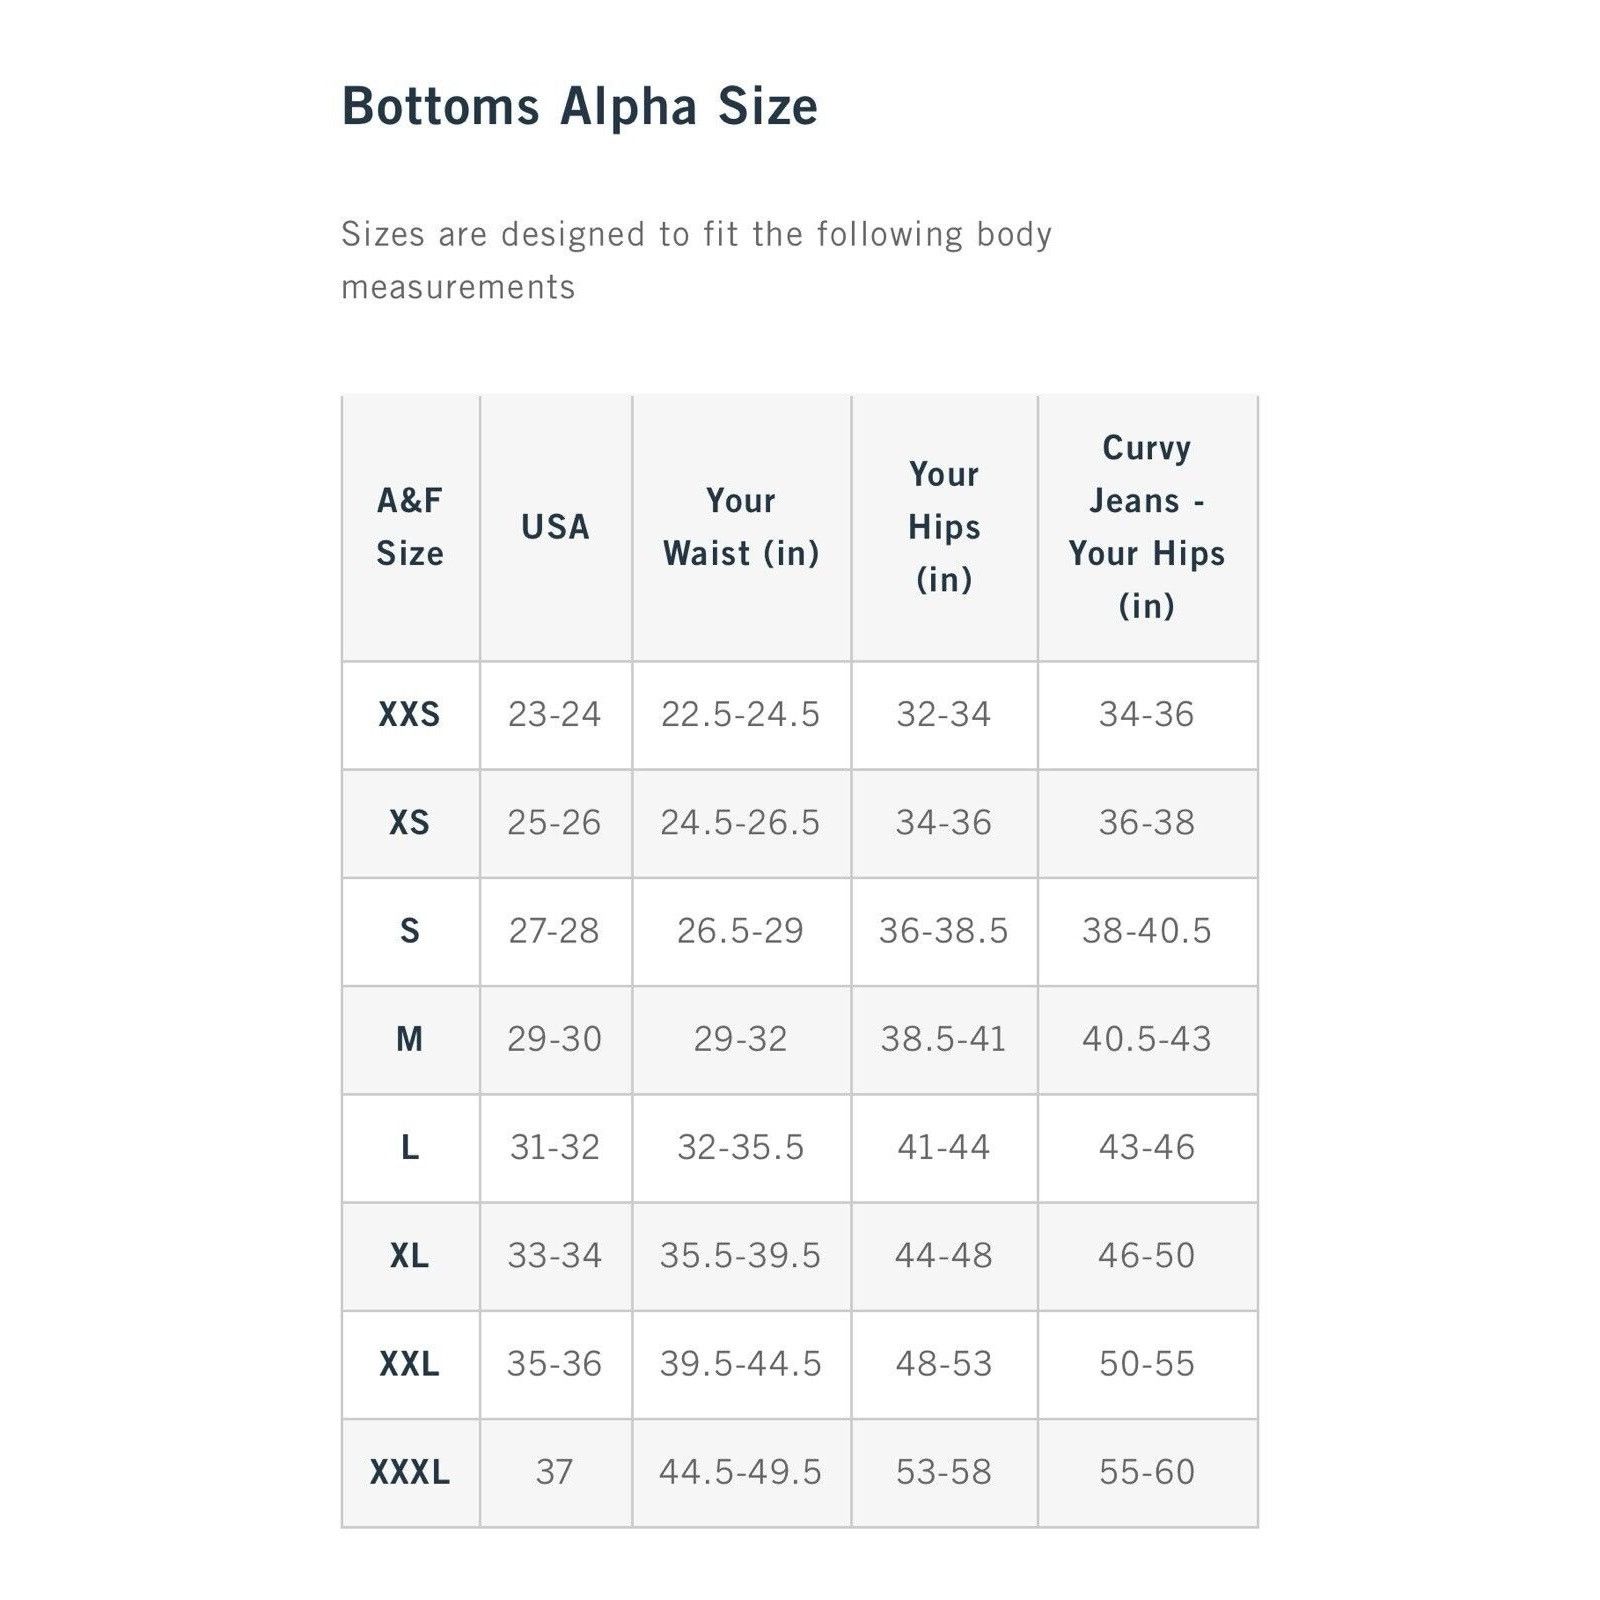Click the XXS size row label

point(410,714)
